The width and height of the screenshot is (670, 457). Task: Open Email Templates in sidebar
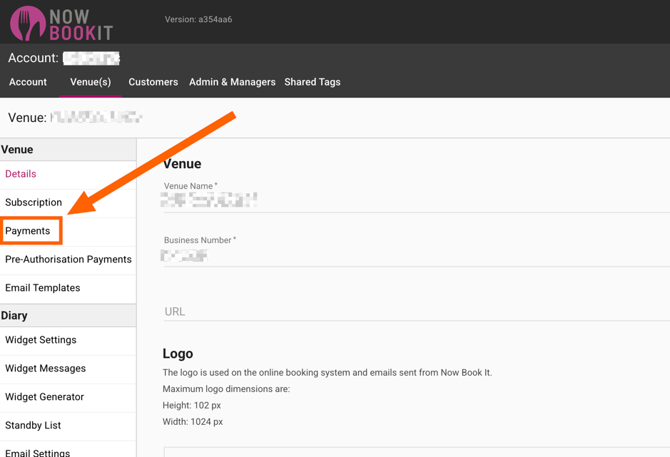point(43,288)
